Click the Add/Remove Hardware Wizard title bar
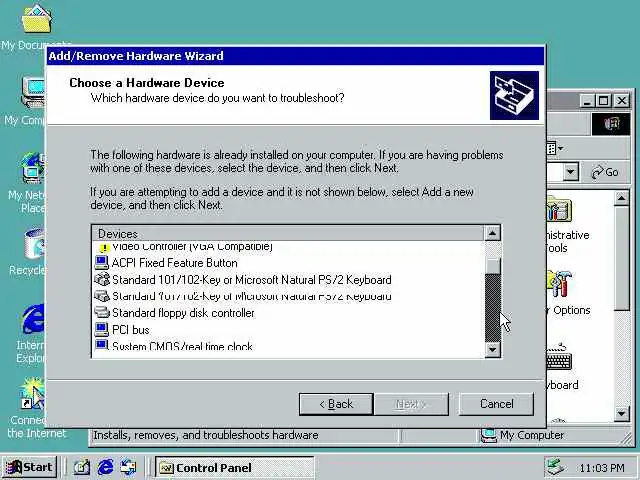The width and height of the screenshot is (640, 480). (x=296, y=56)
